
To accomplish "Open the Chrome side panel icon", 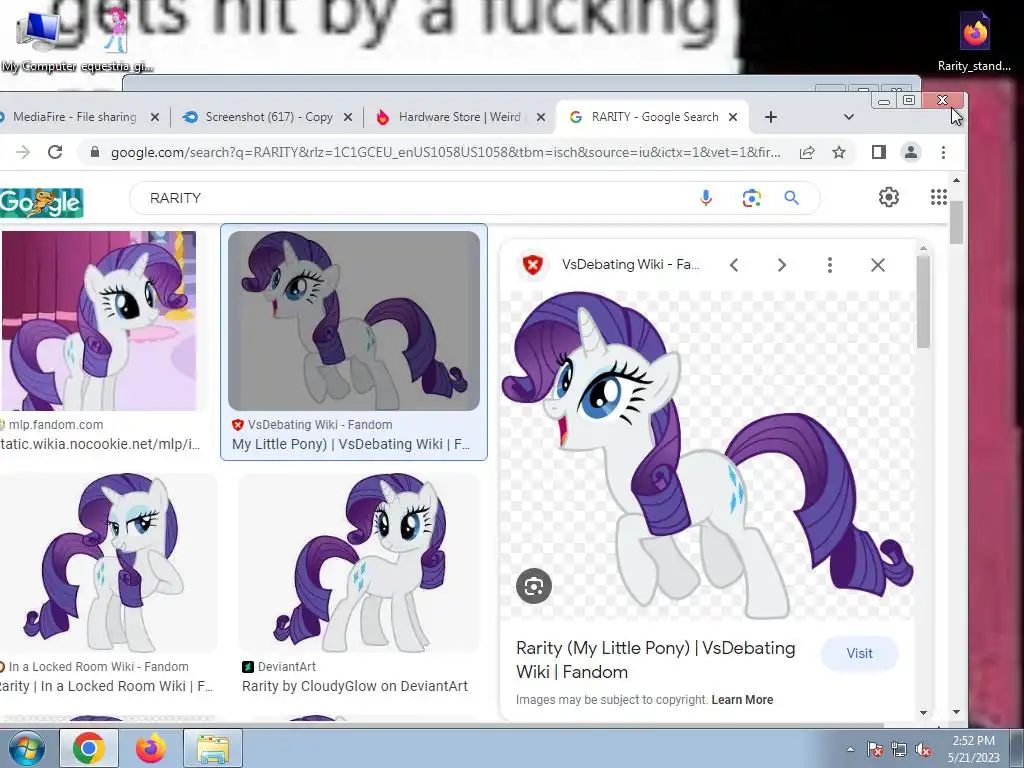I will pos(878,152).
